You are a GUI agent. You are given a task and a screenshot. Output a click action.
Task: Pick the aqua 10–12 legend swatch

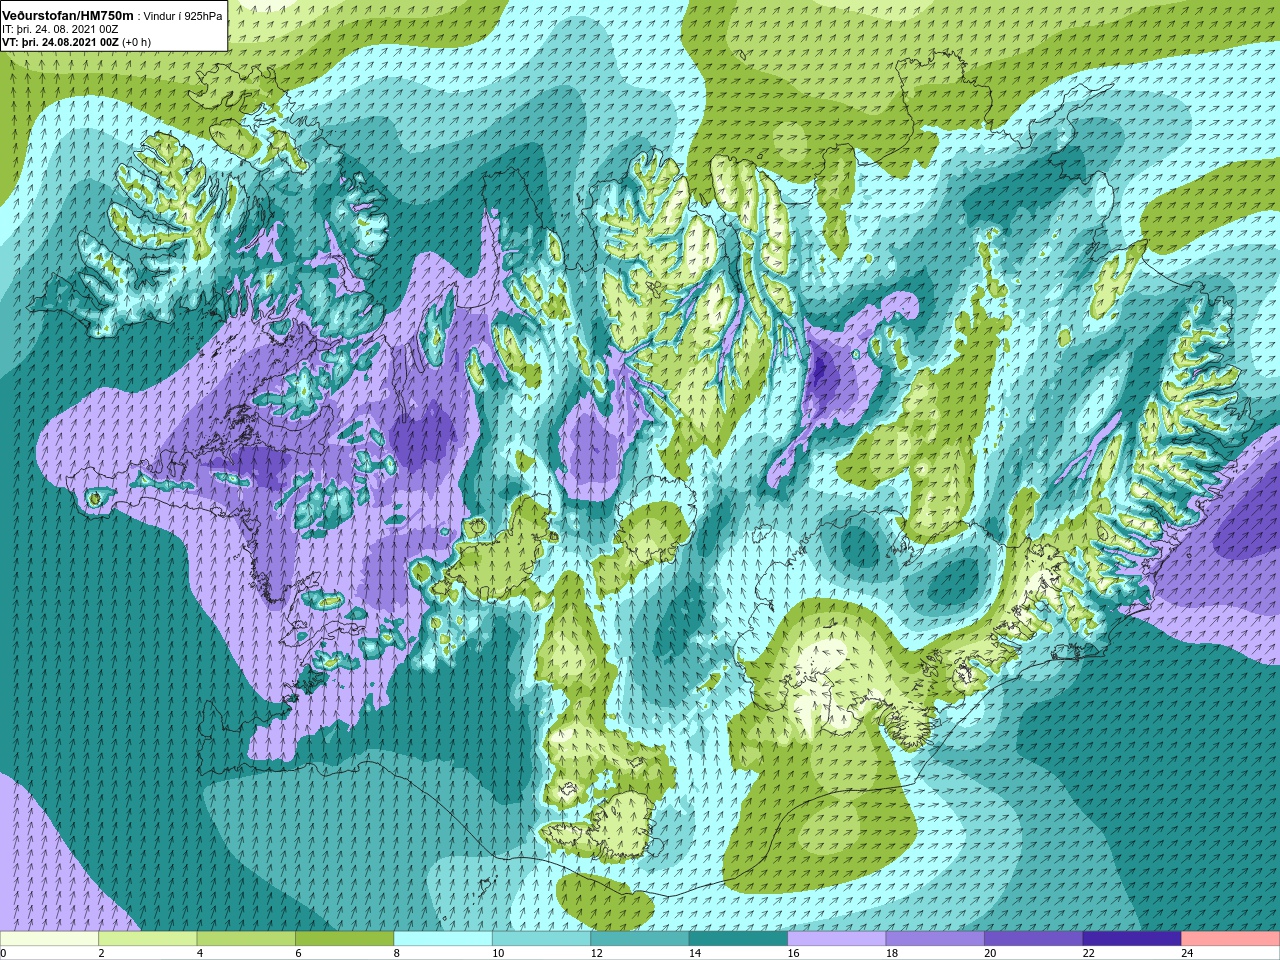point(541,939)
